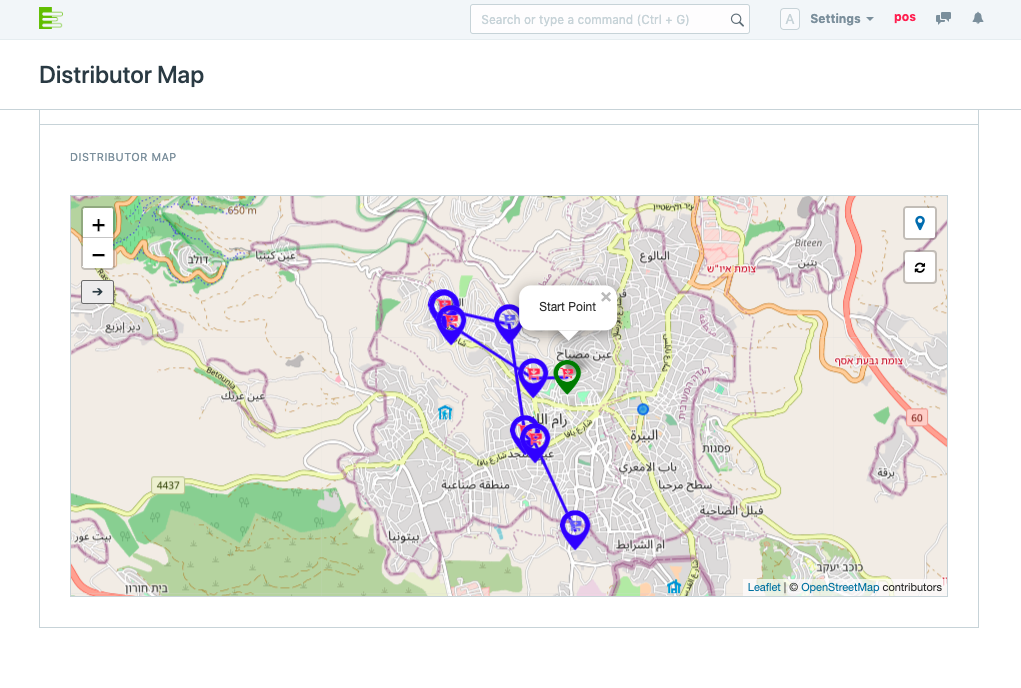This screenshot has width=1021, height=688.
Task: Click the search command input field
Action: [x=598, y=19]
